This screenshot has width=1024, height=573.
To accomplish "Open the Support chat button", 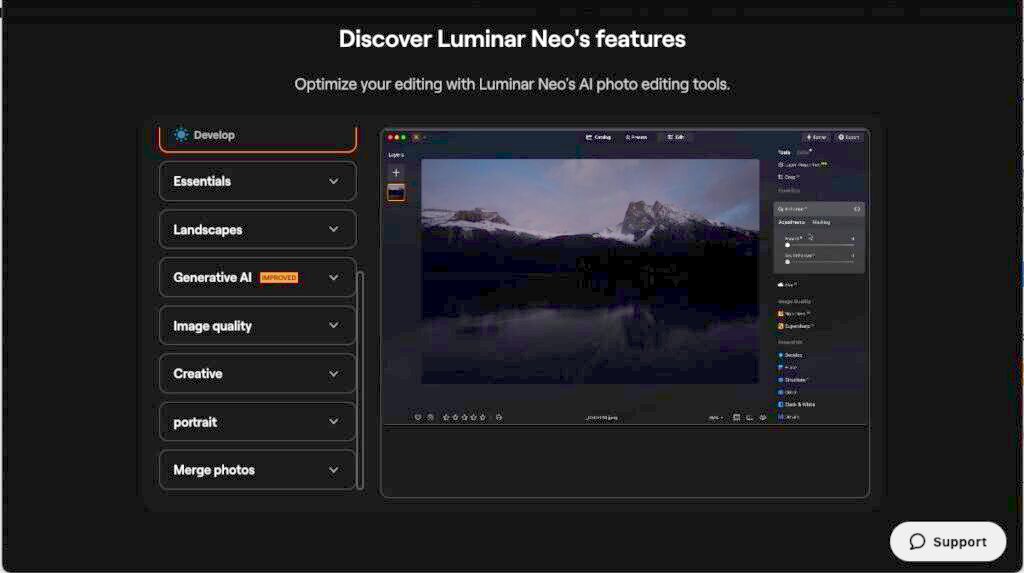I will 947,542.
